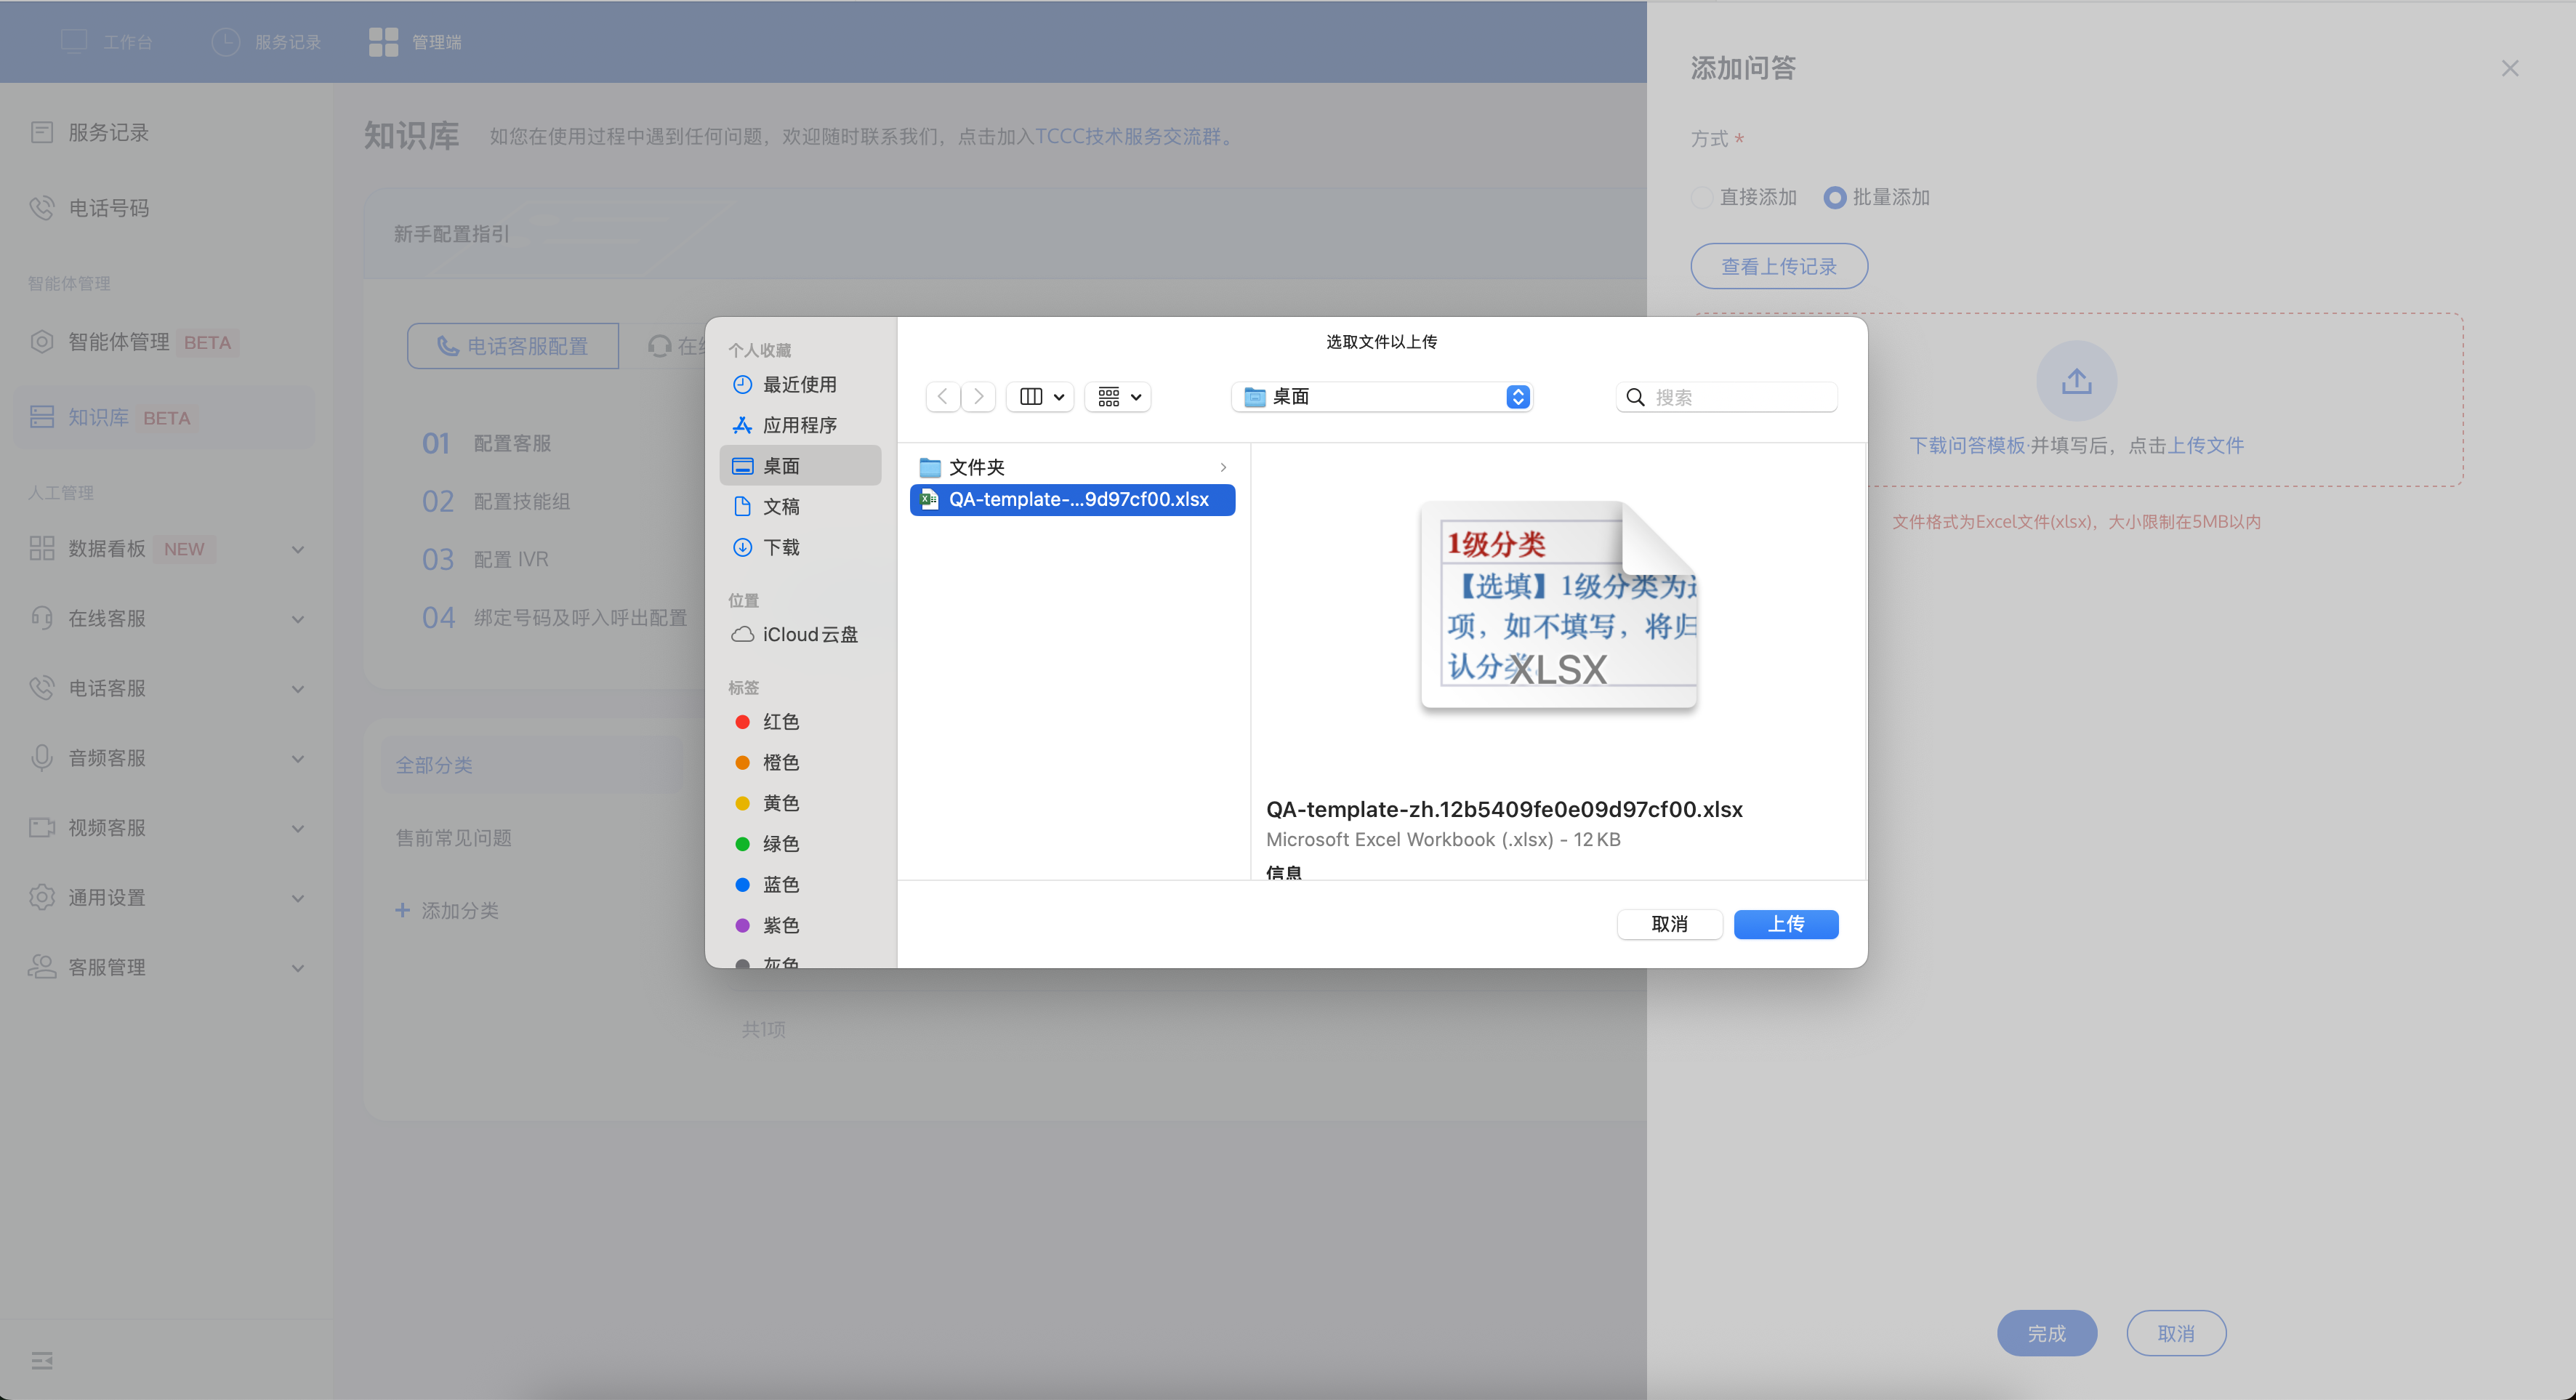Select 最近使用 in the sidebar
Viewport: 2576px width, 1400px height.
pos(798,385)
